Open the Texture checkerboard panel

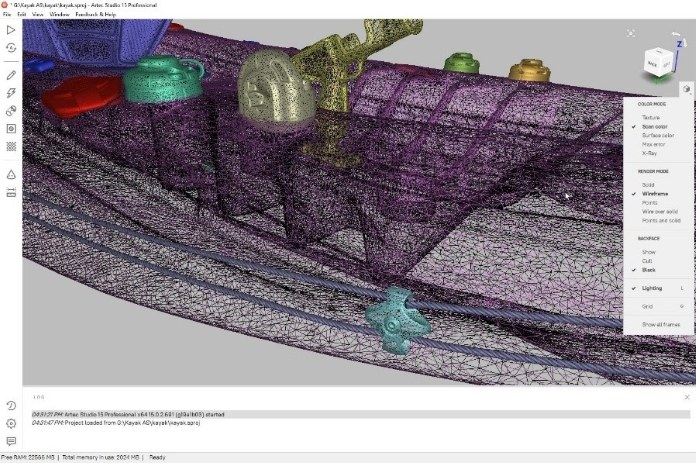(x=10, y=146)
